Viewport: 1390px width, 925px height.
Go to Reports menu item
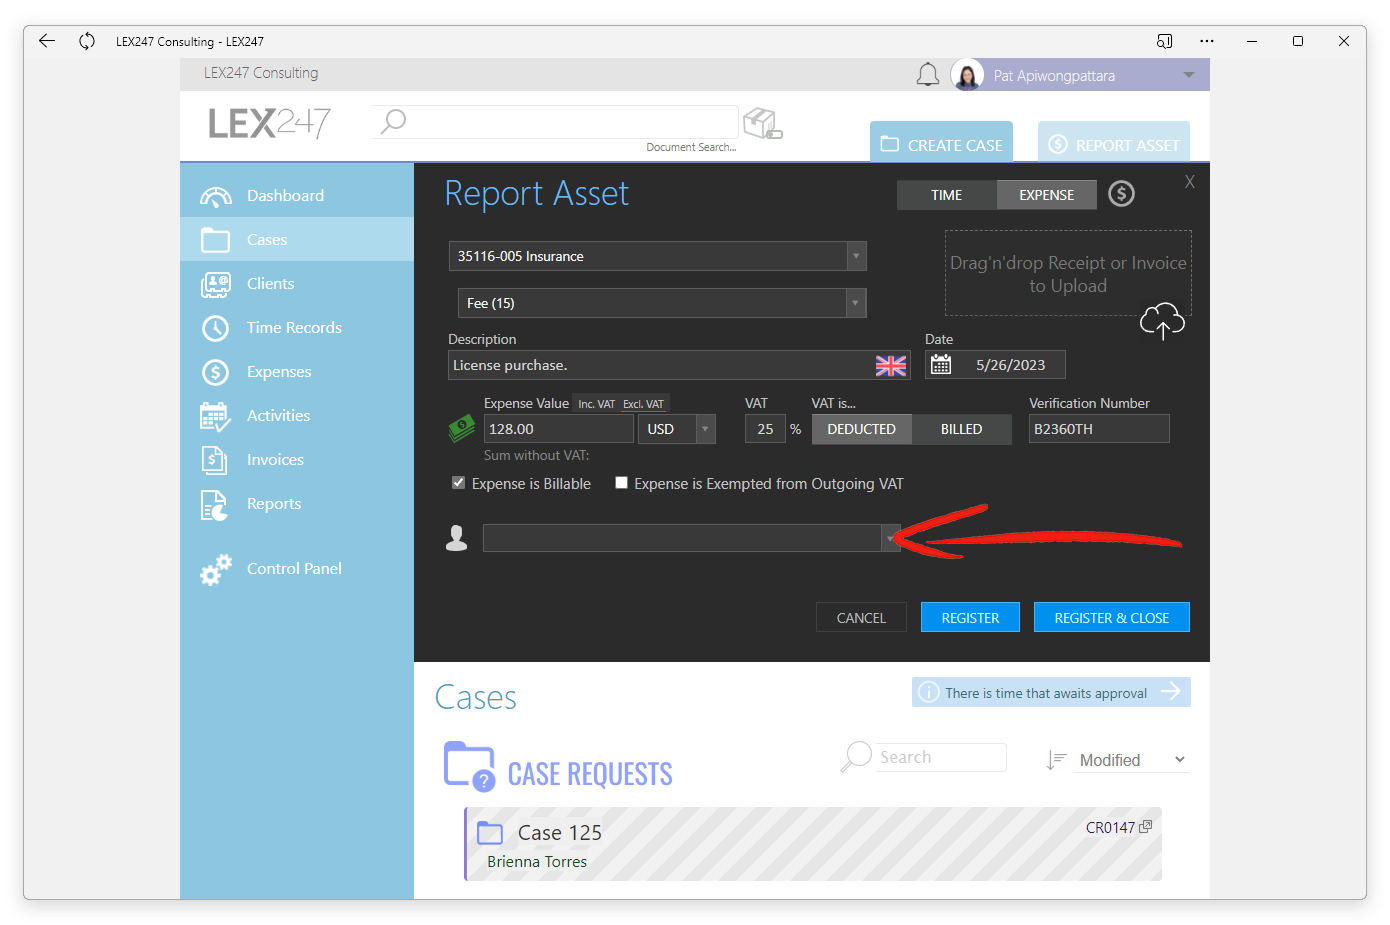pyautogui.click(x=274, y=504)
